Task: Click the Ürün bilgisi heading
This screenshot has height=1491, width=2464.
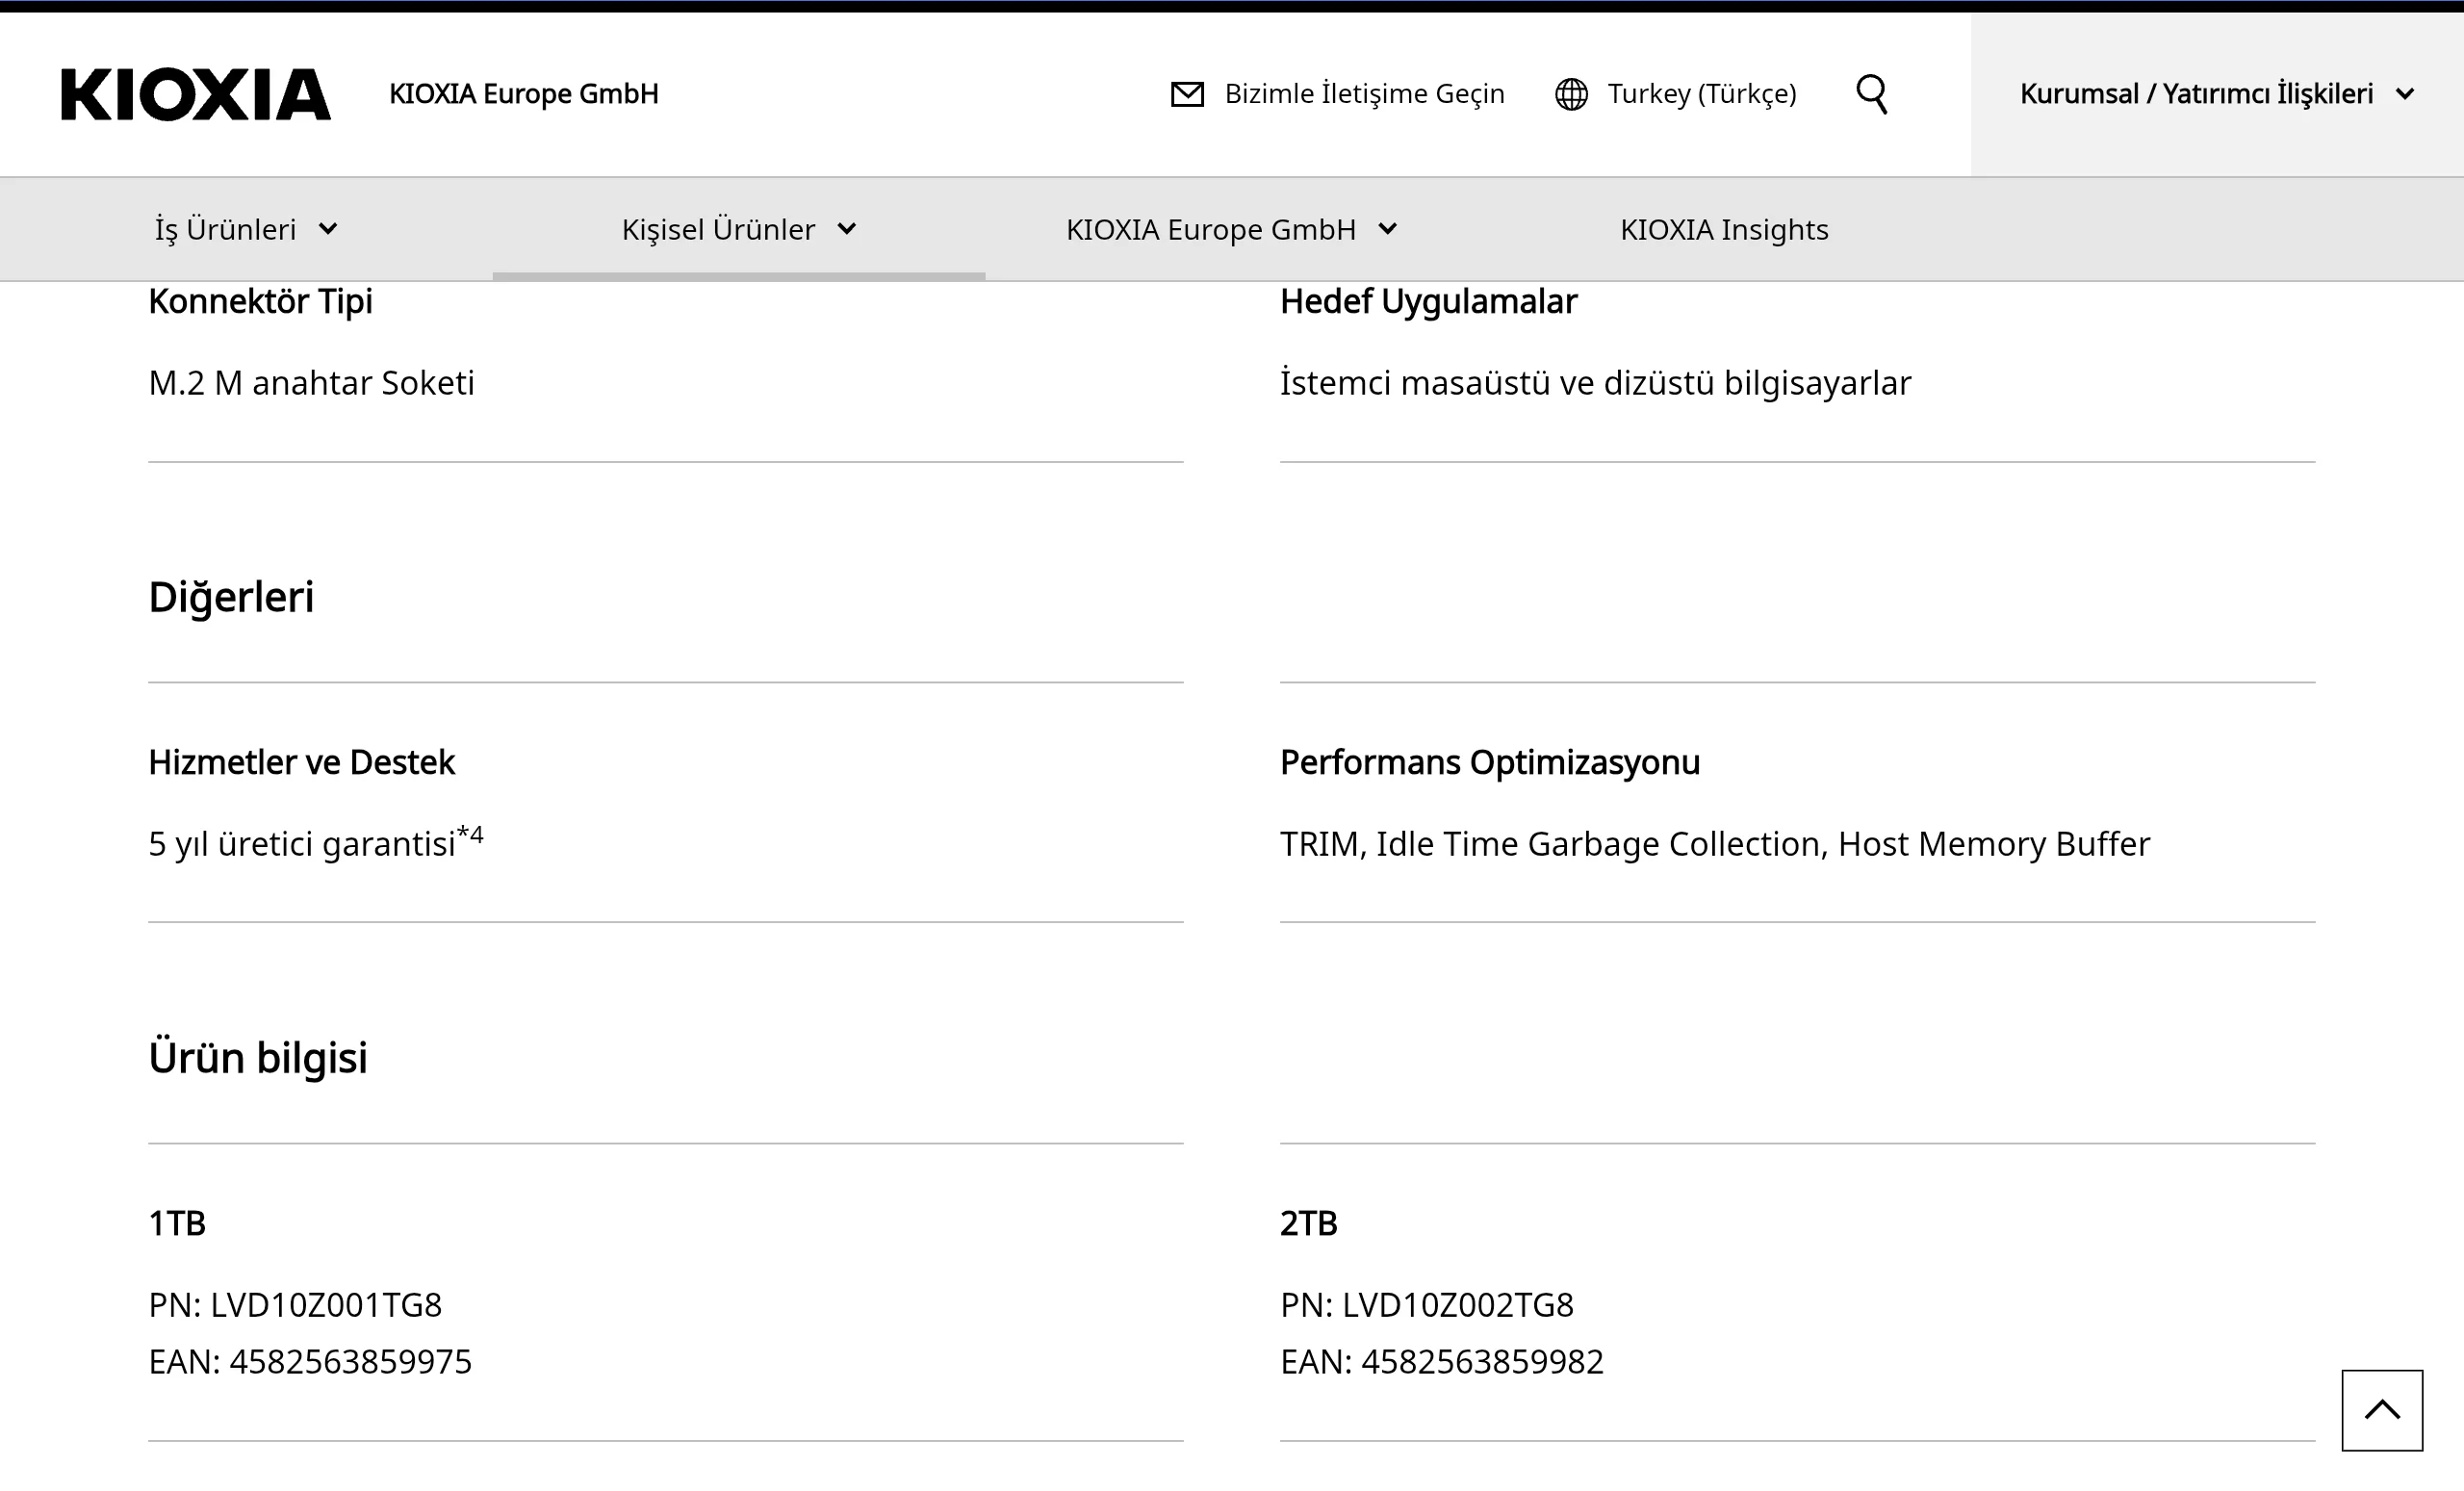Action: [258, 1058]
